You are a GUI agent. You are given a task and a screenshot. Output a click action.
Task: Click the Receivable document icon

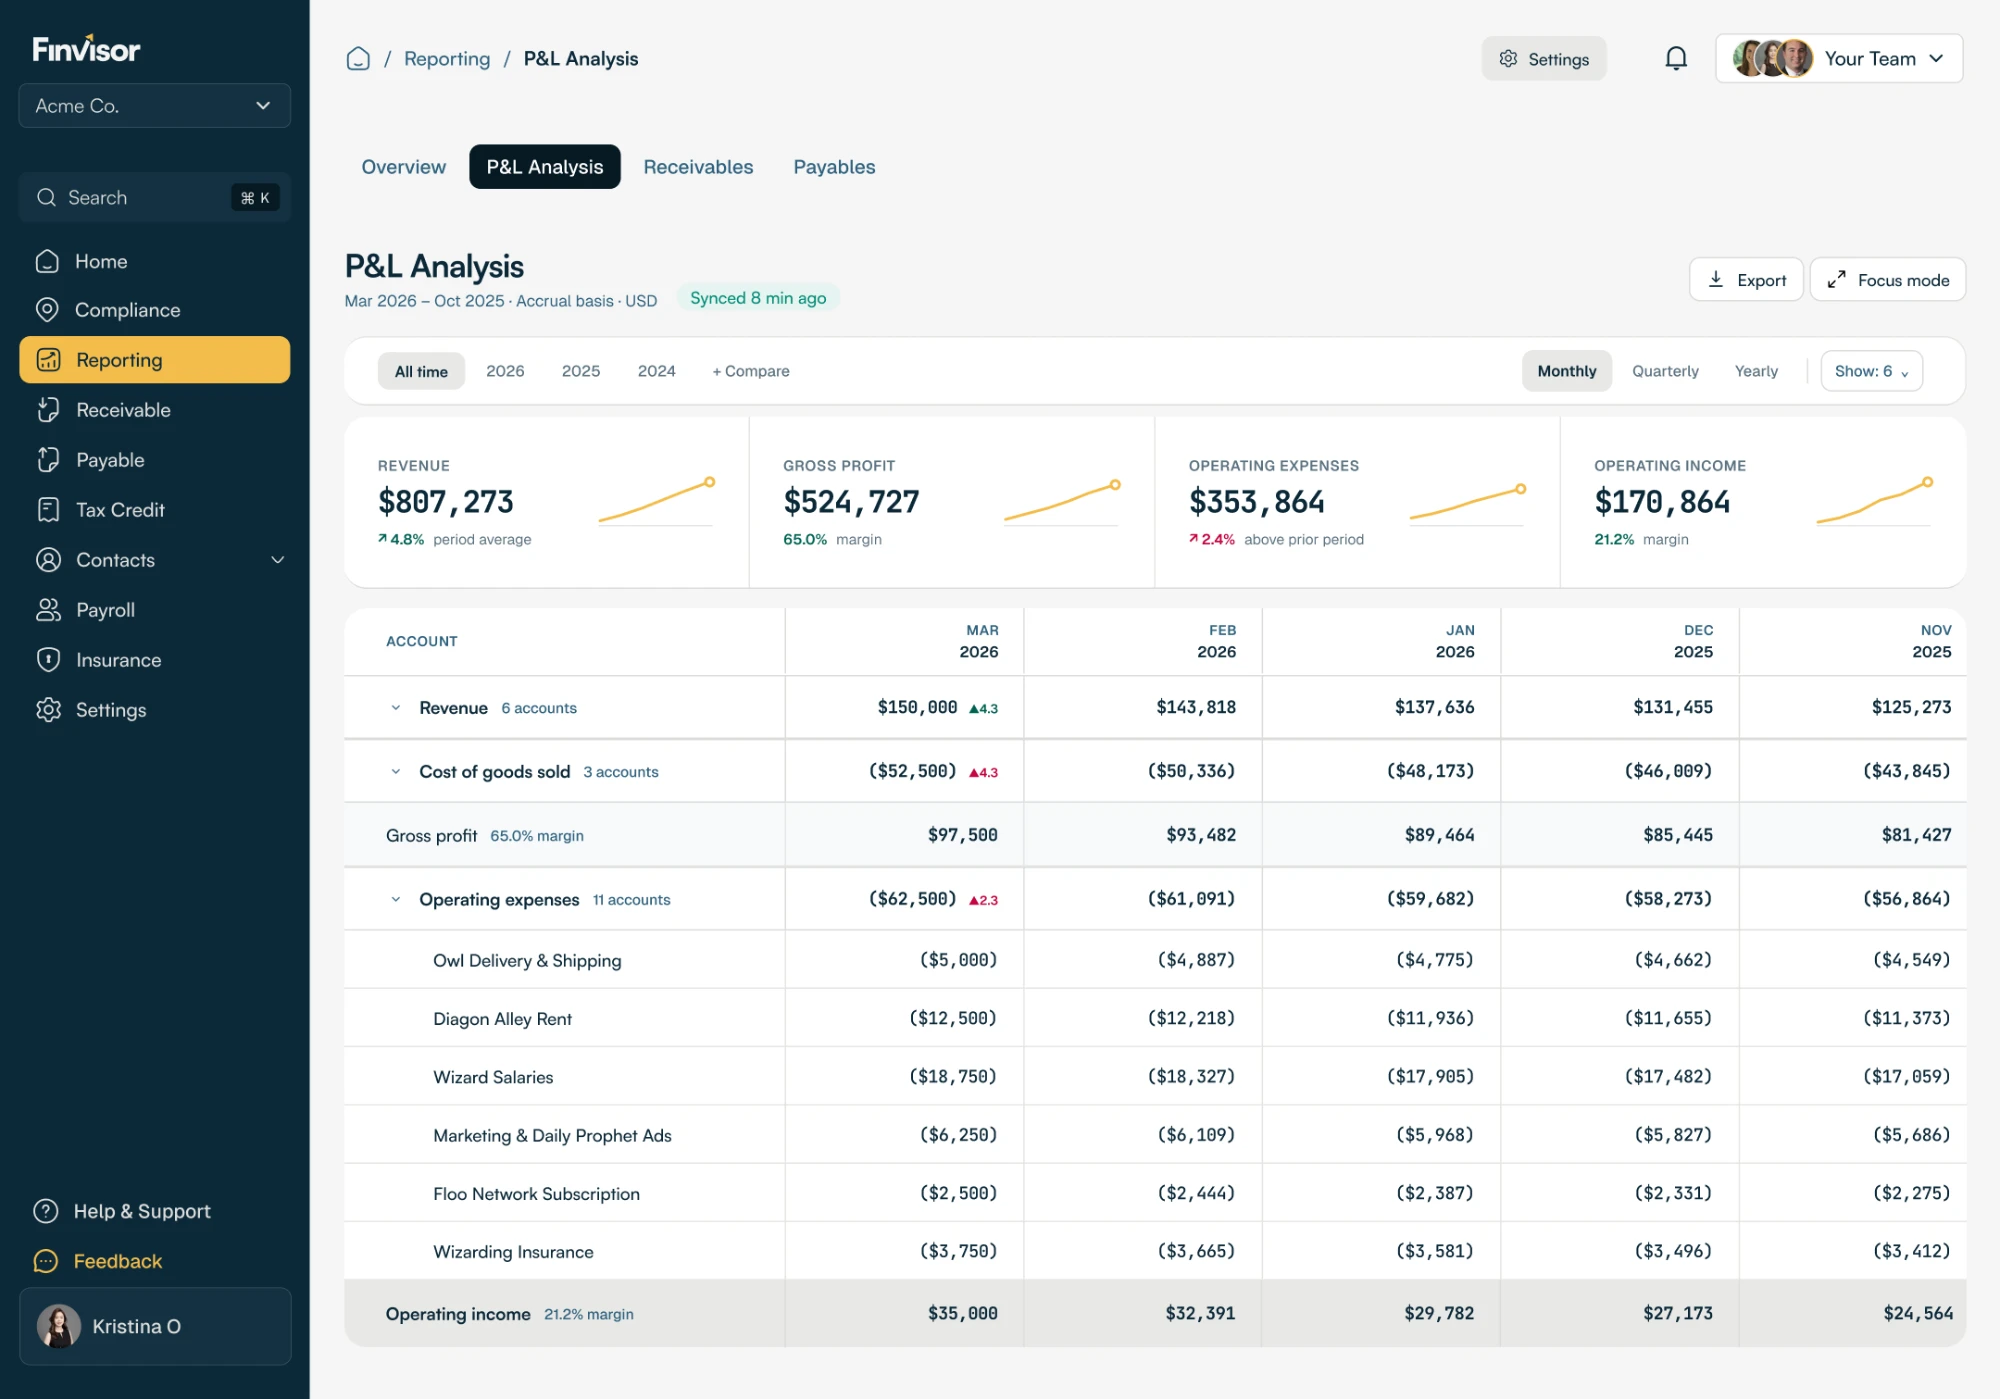48,410
